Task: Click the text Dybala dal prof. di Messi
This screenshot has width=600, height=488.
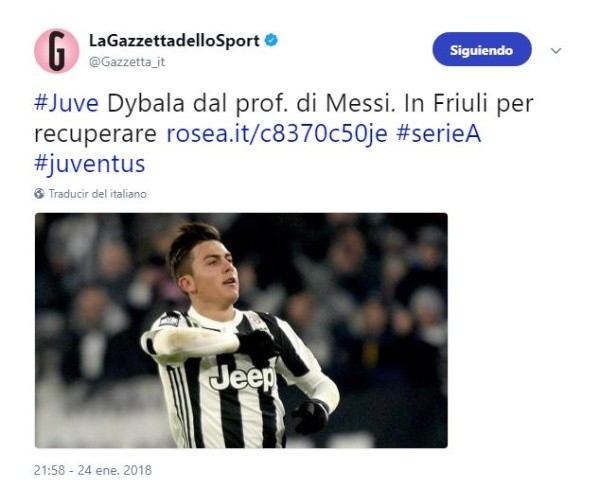Action: tap(251, 103)
